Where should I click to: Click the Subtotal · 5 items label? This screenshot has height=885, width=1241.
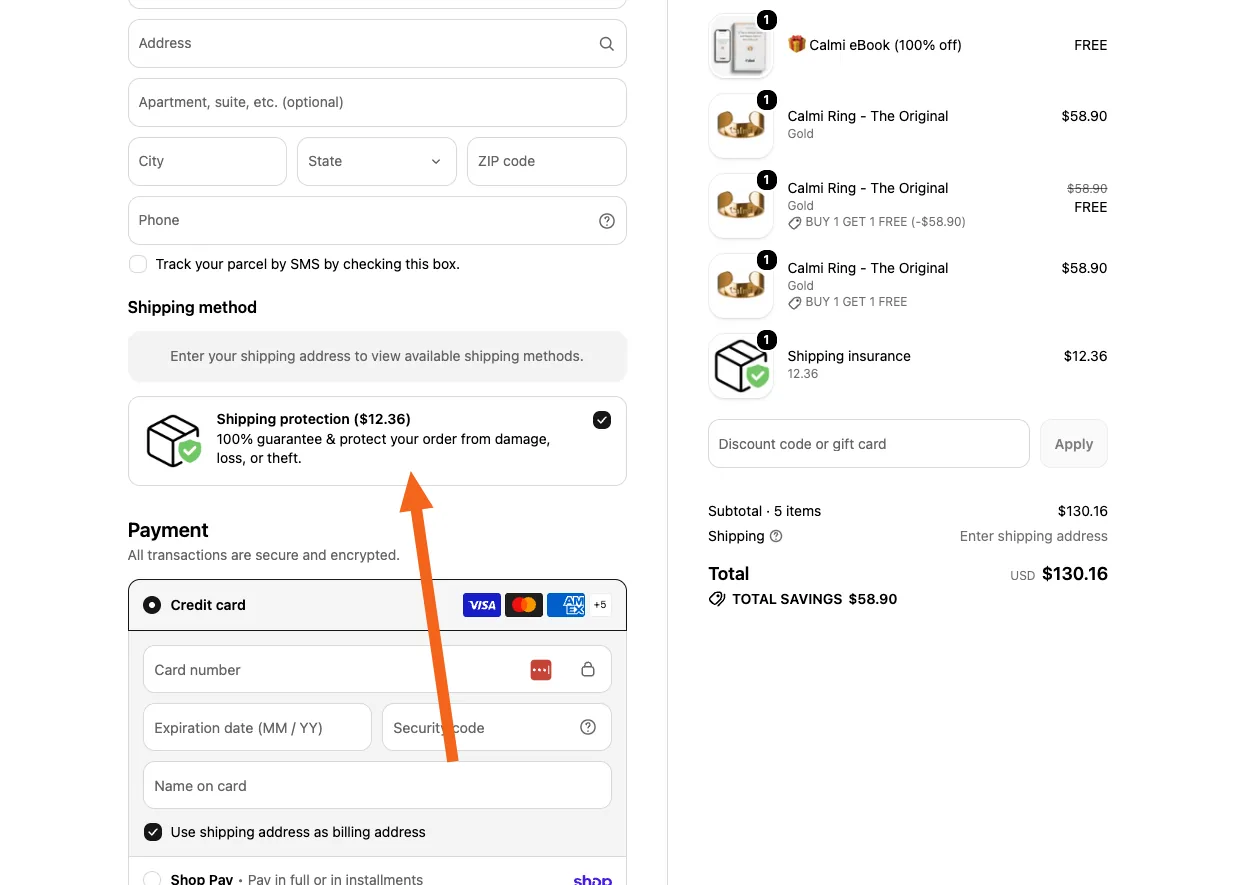point(764,511)
